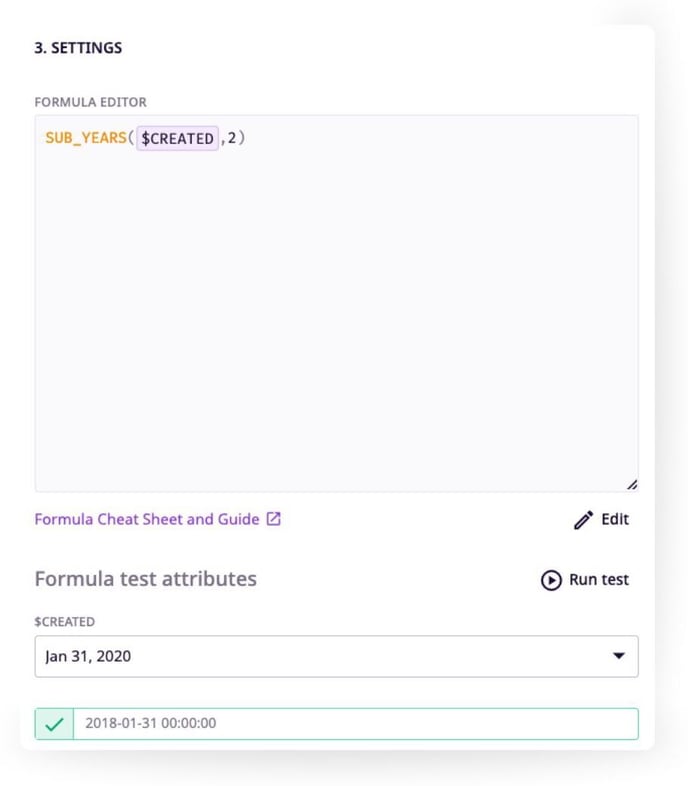
Task: Click the external link icon beside the guide
Action: tap(273, 520)
